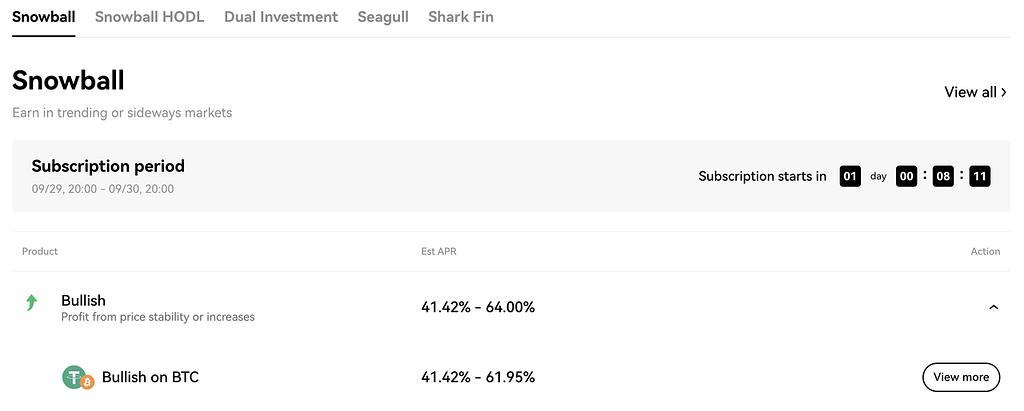1024x411 pixels.
Task: Collapse the Bullish section chevron
Action: tap(993, 307)
